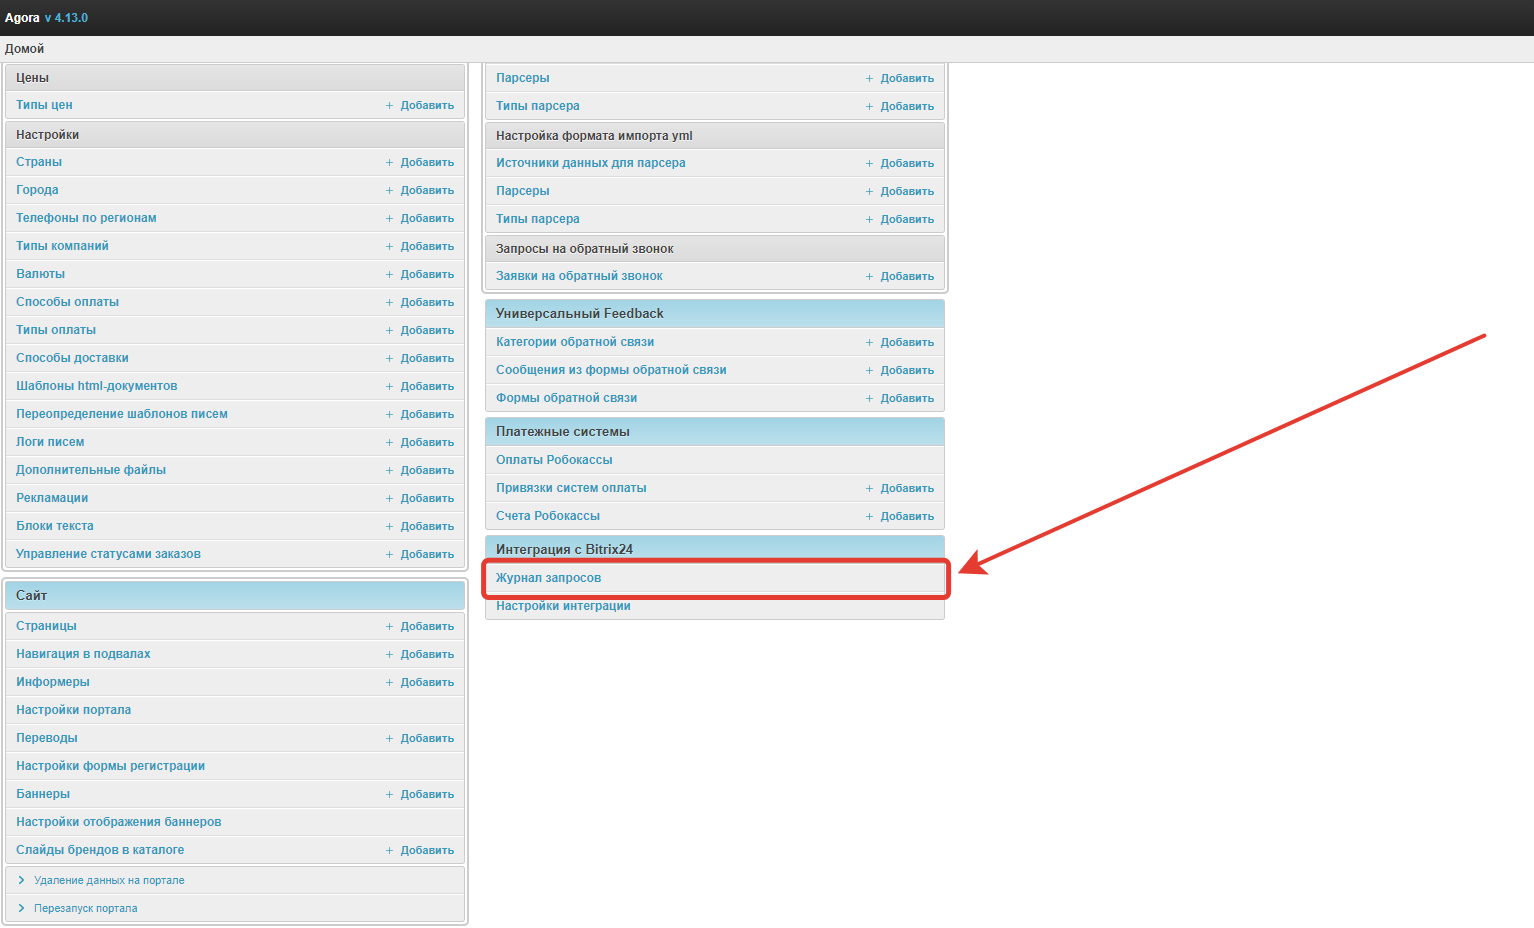Open the Журнал запросов link
Viewport: 1534px width, 928px height.
click(548, 578)
